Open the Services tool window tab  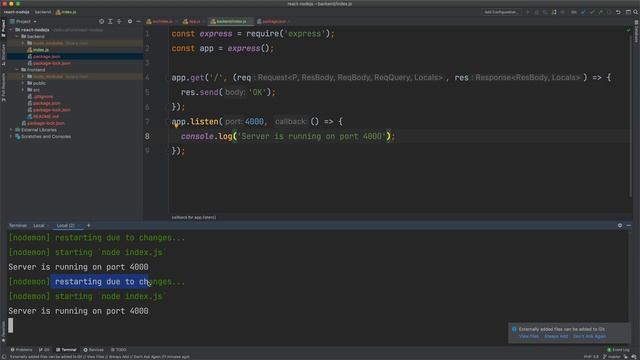93,350
